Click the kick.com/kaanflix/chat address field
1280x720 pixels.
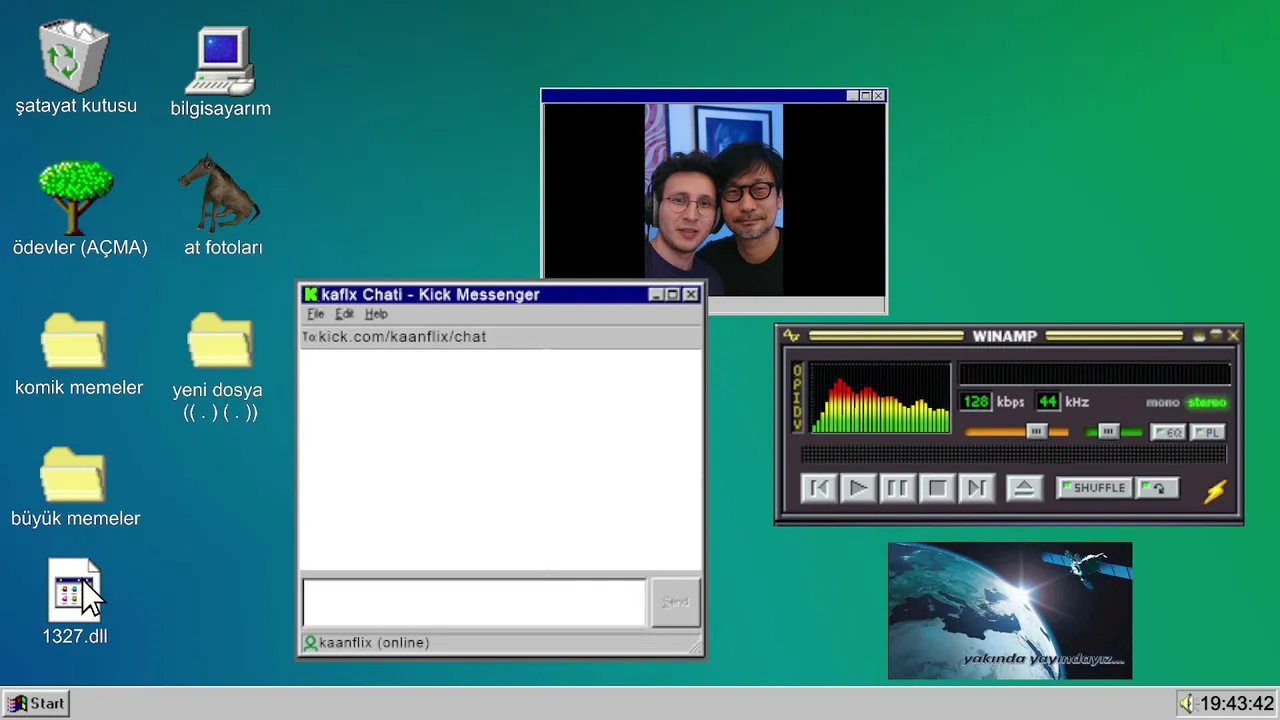[x=501, y=337]
